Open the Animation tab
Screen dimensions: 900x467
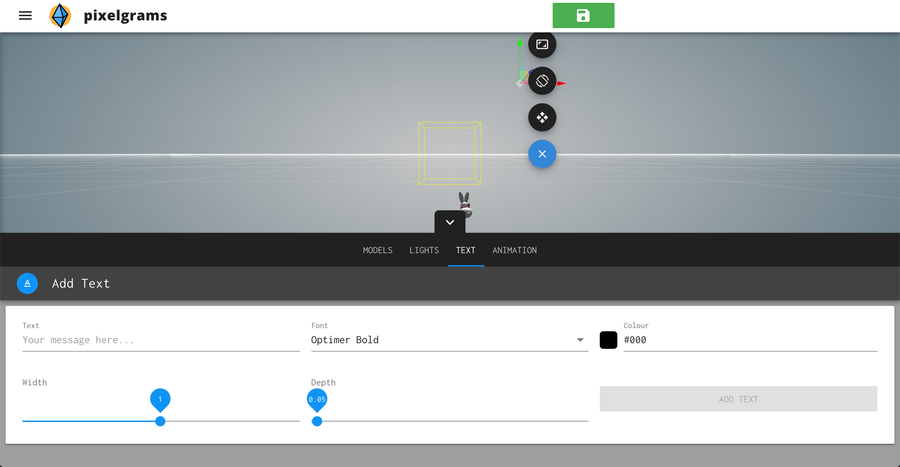pos(514,250)
